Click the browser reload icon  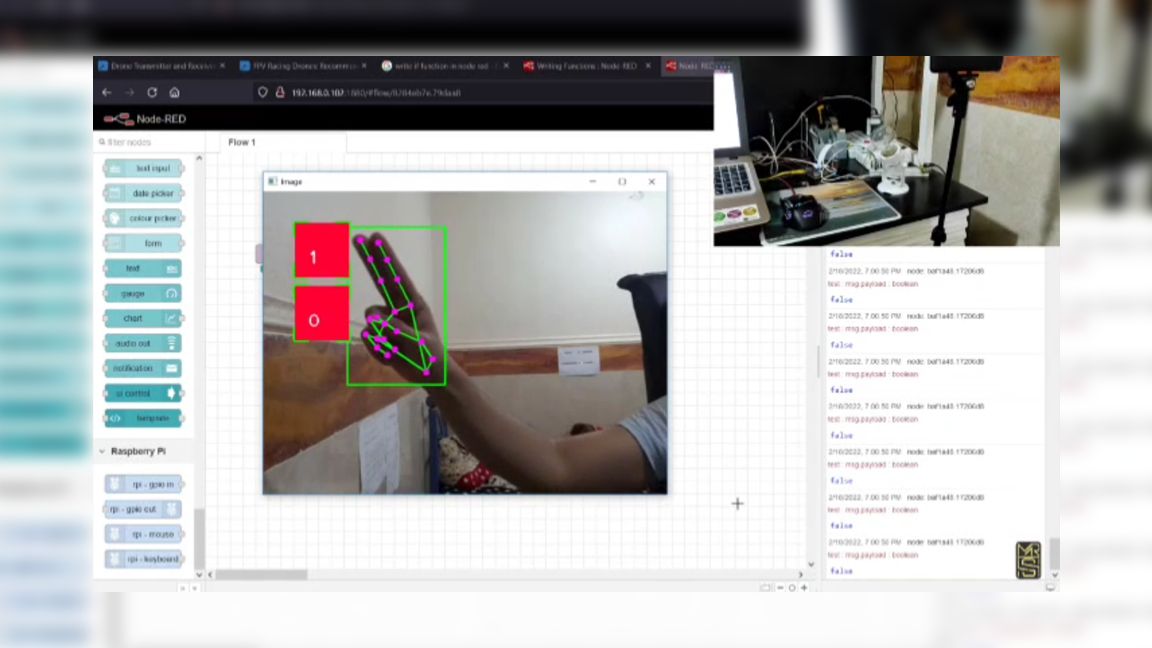[x=151, y=92]
